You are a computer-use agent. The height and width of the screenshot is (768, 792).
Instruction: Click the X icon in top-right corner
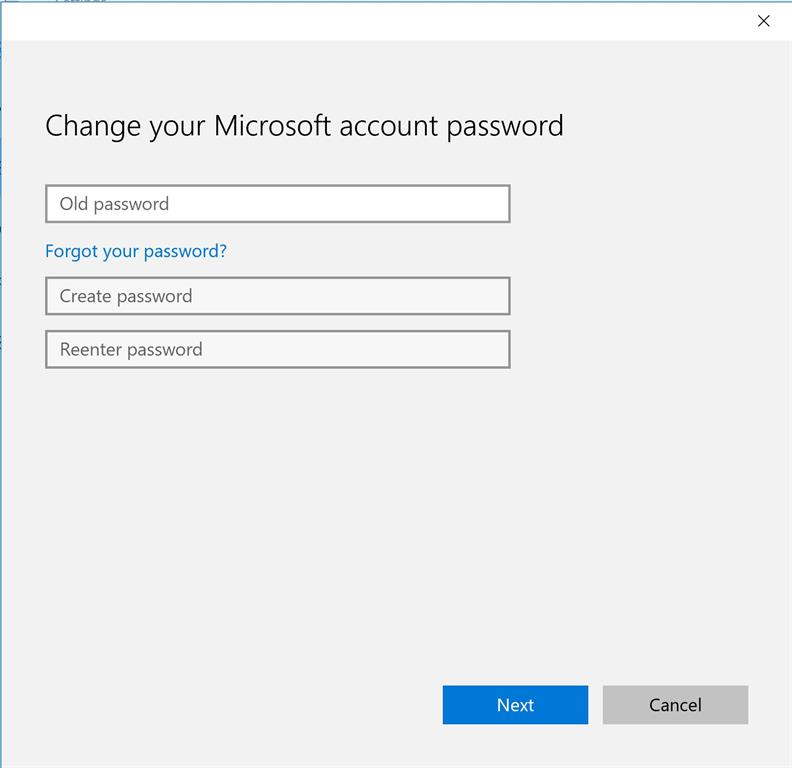pyautogui.click(x=764, y=21)
